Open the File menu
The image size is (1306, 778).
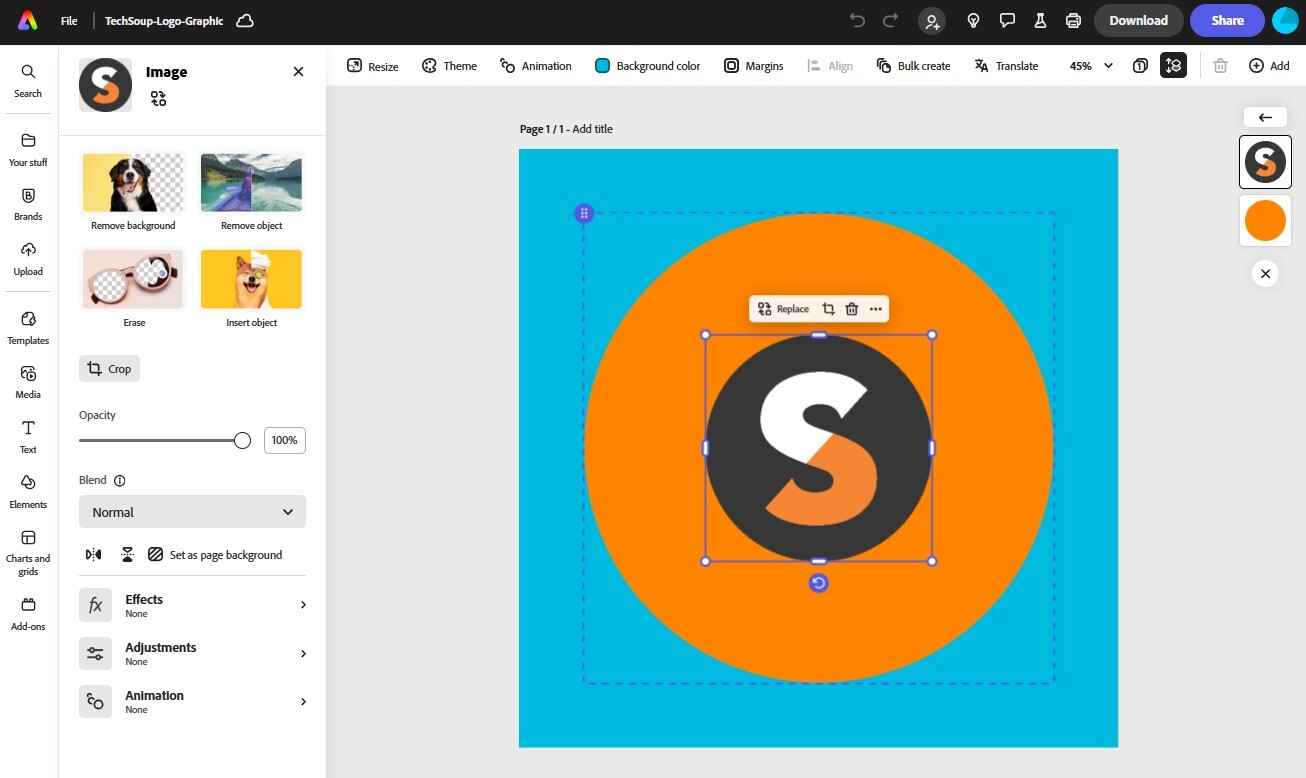click(x=69, y=21)
